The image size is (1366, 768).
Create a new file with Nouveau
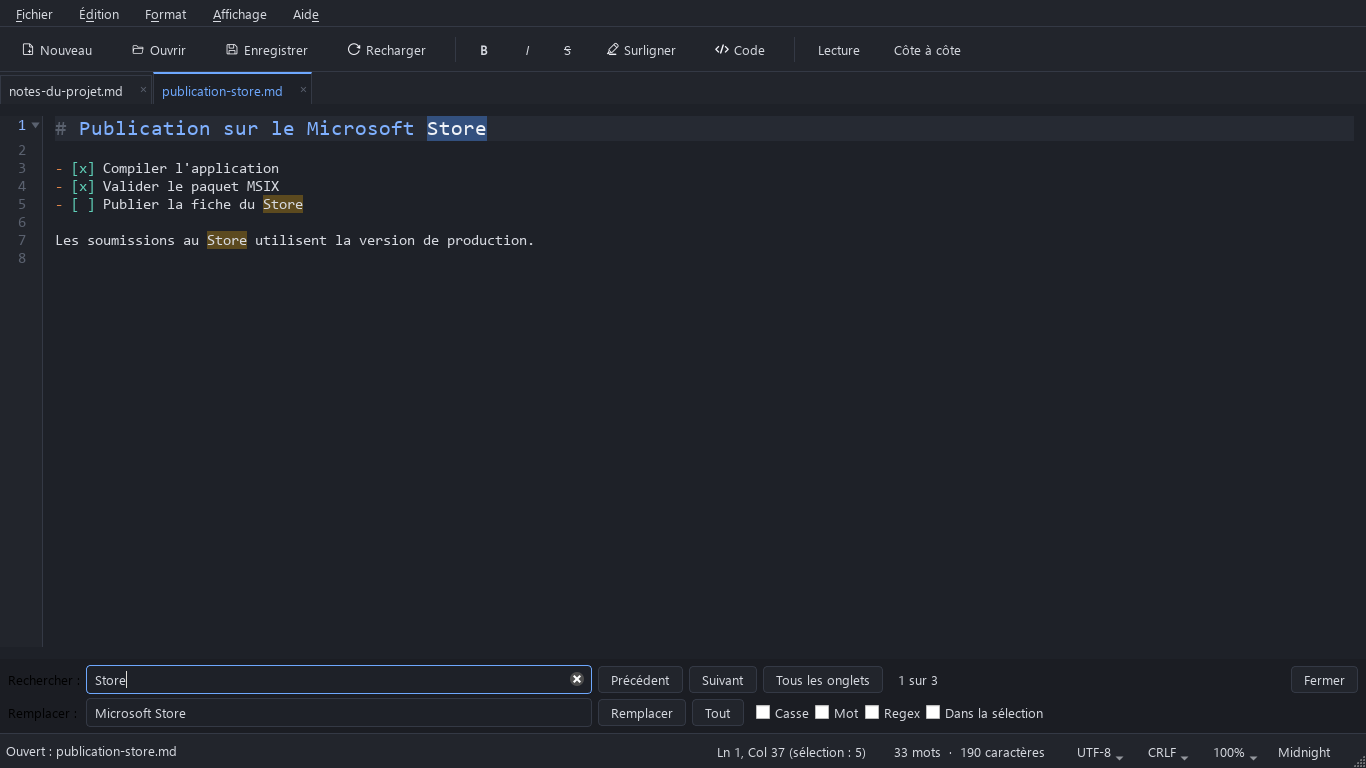coord(57,50)
